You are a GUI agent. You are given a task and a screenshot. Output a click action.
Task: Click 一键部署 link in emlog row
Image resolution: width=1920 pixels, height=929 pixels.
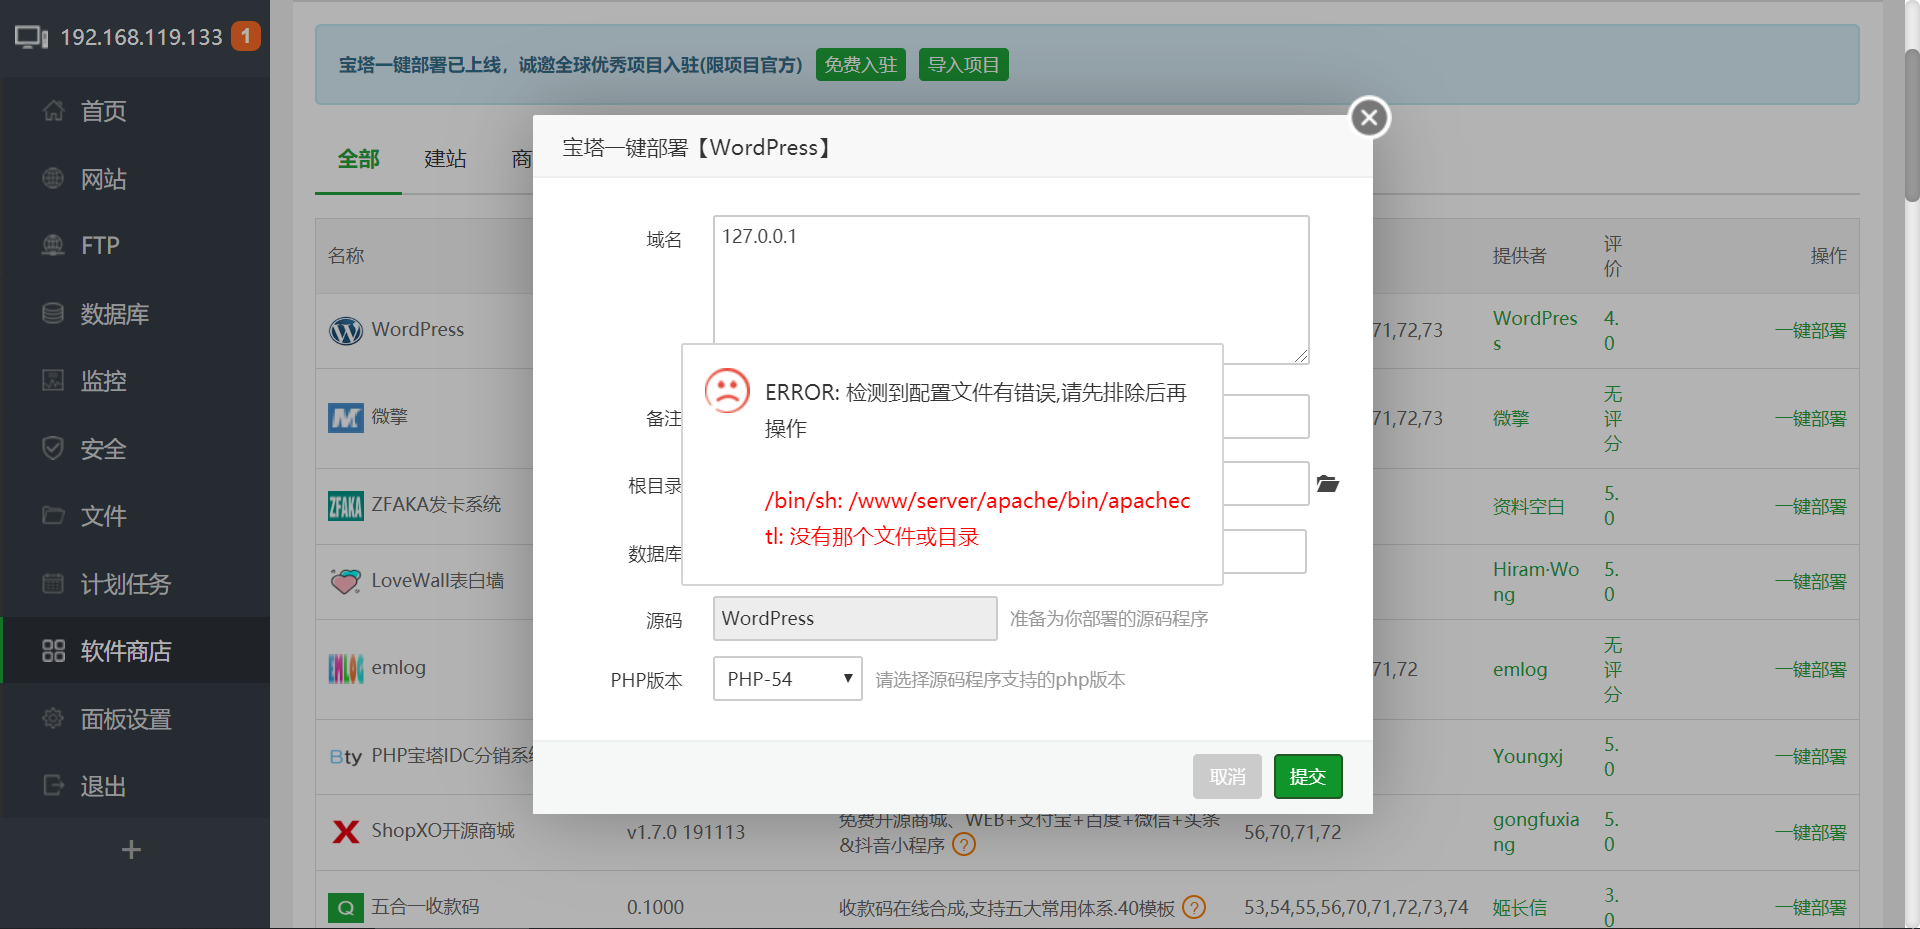pos(1811,670)
